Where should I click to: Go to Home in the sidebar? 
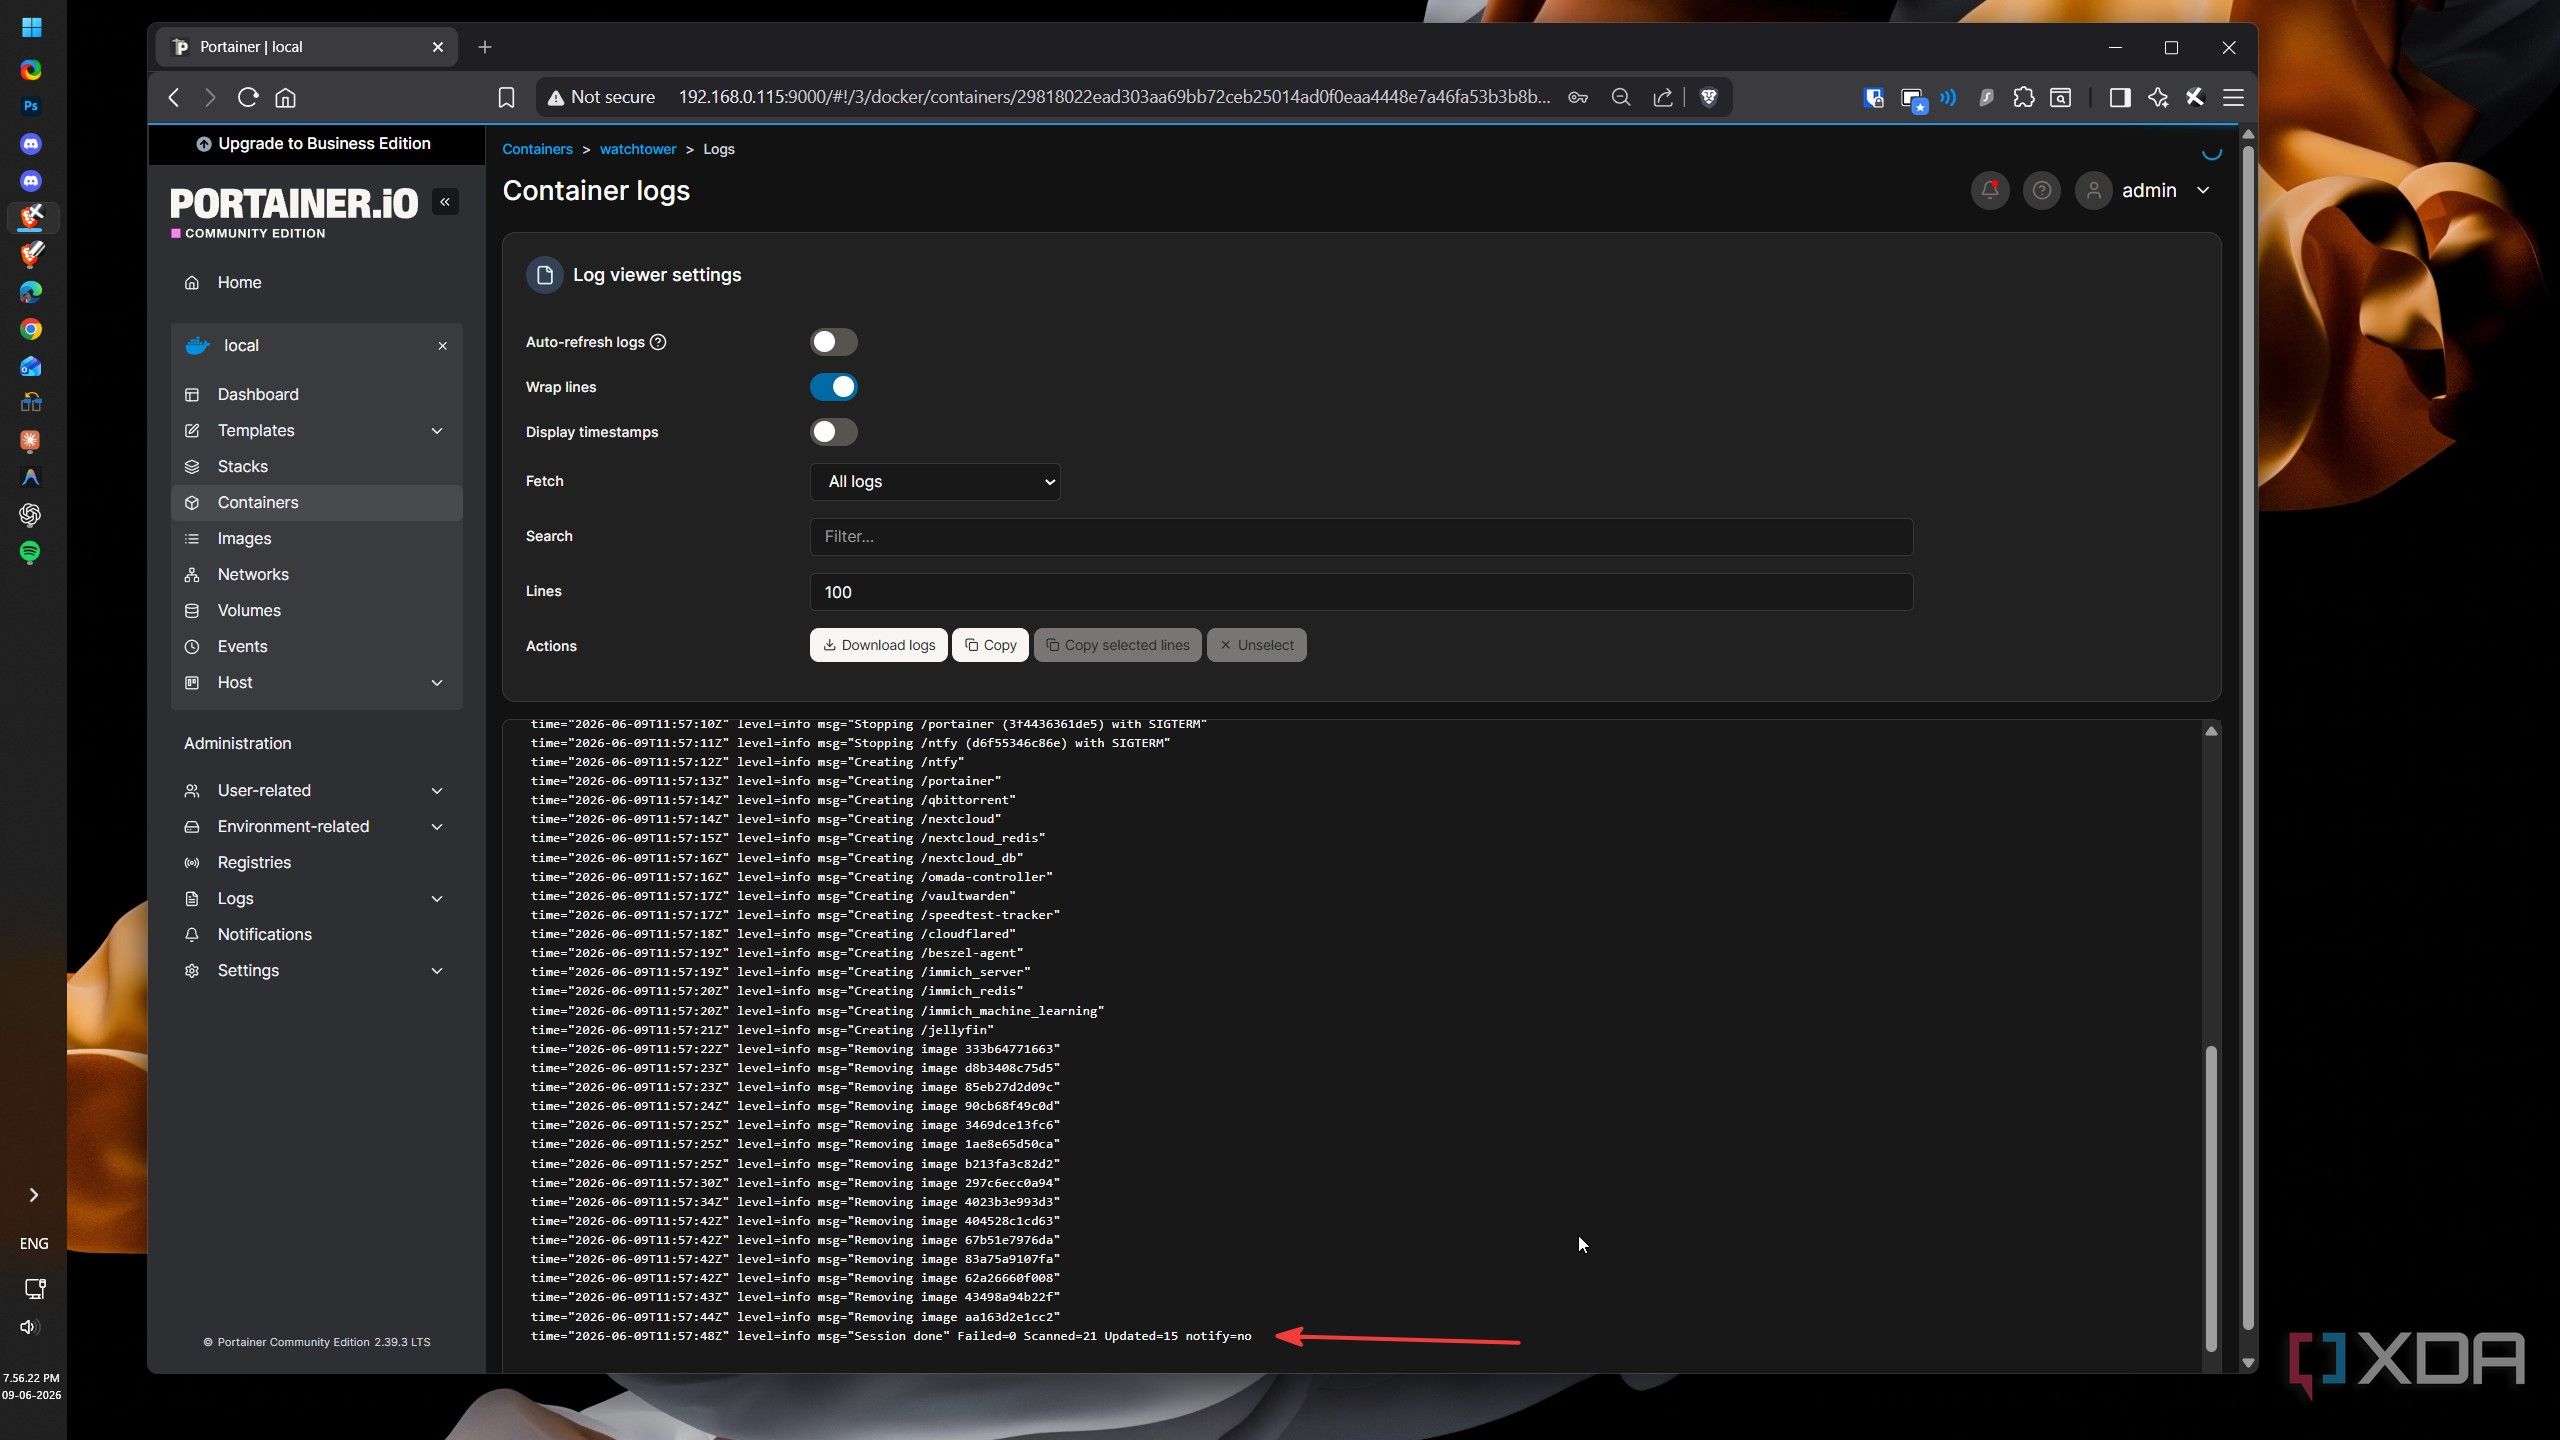tap(316, 283)
